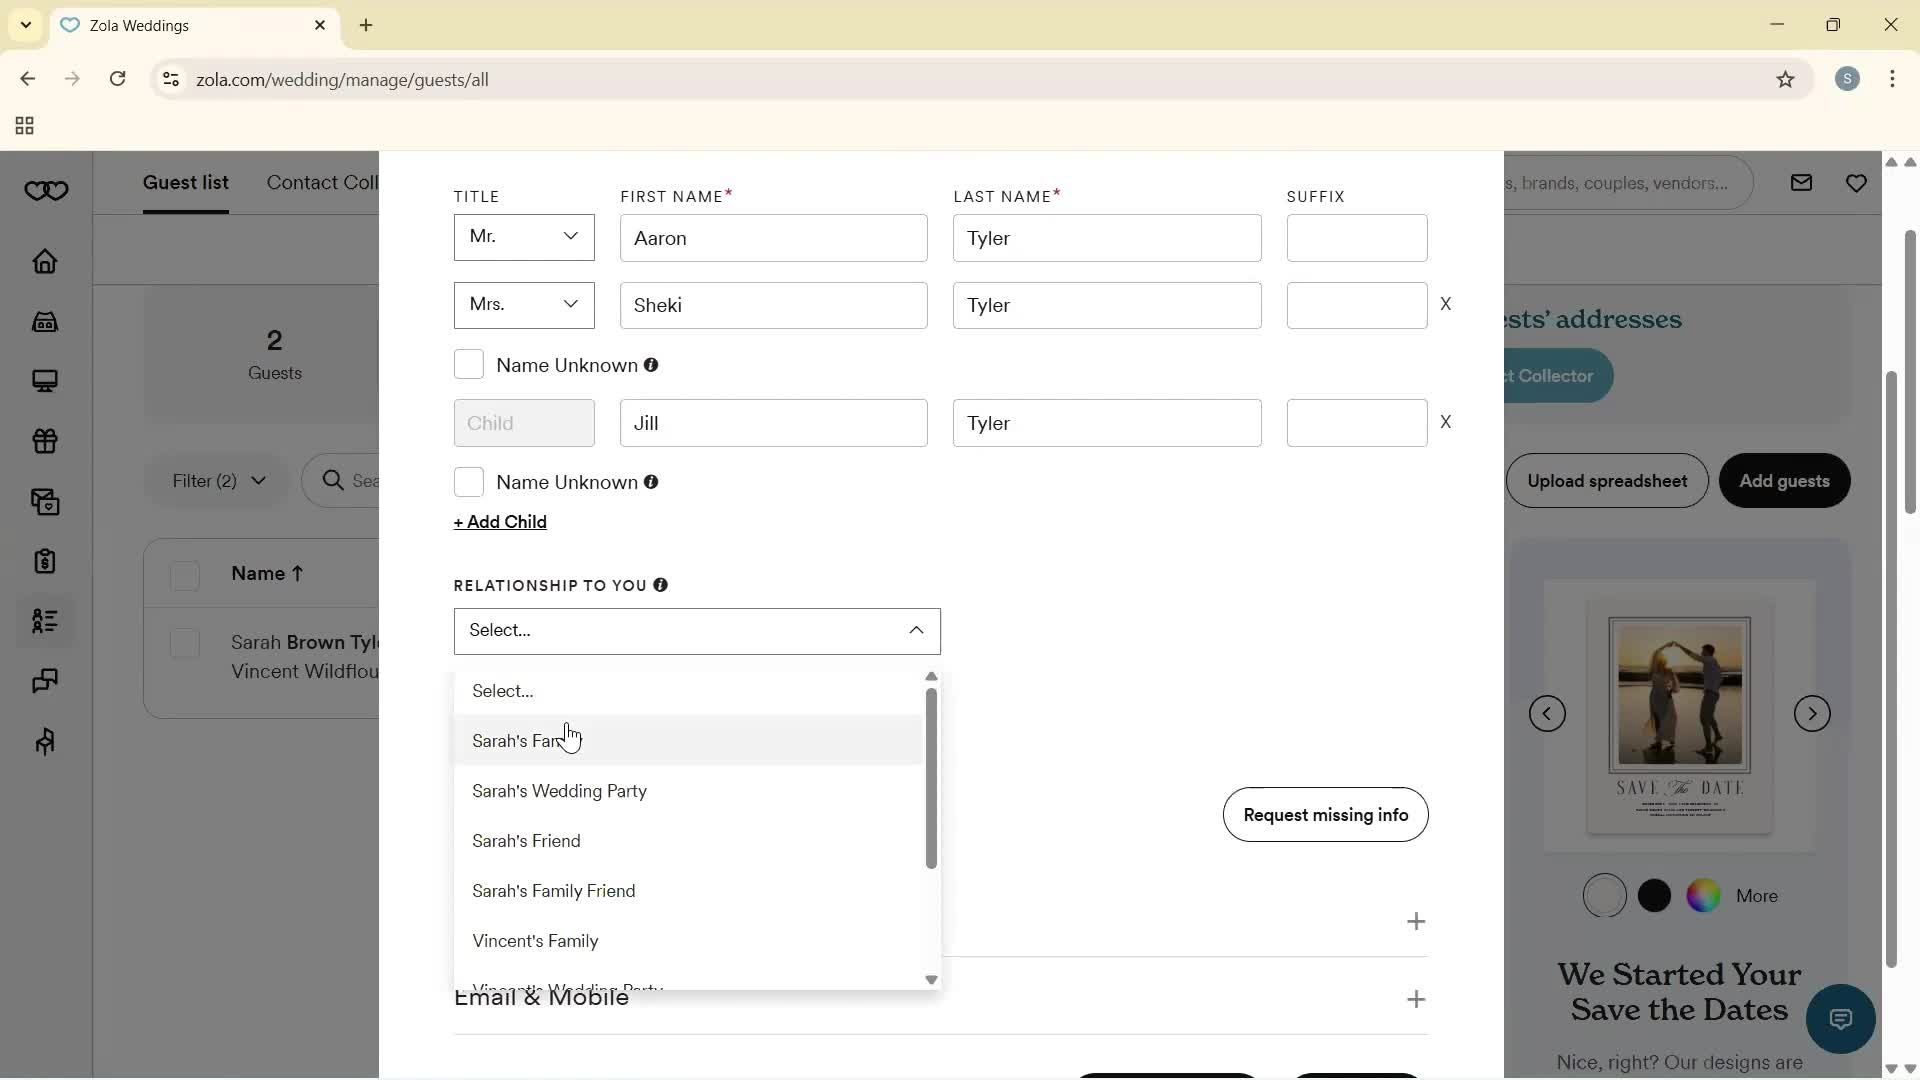1920x1080 pixels.
Task: Select the green color swatch under the card
Action: pos(1704,896)
